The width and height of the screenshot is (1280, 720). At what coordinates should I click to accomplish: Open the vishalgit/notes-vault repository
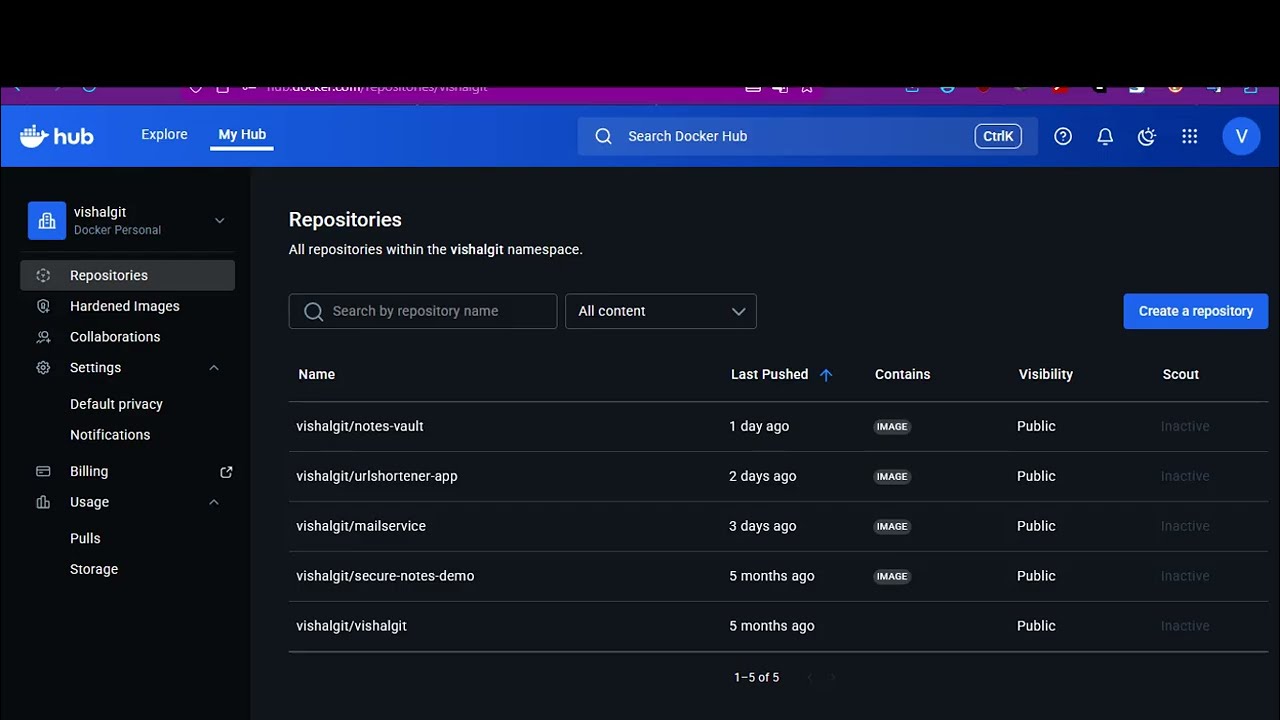coord(360,426)
